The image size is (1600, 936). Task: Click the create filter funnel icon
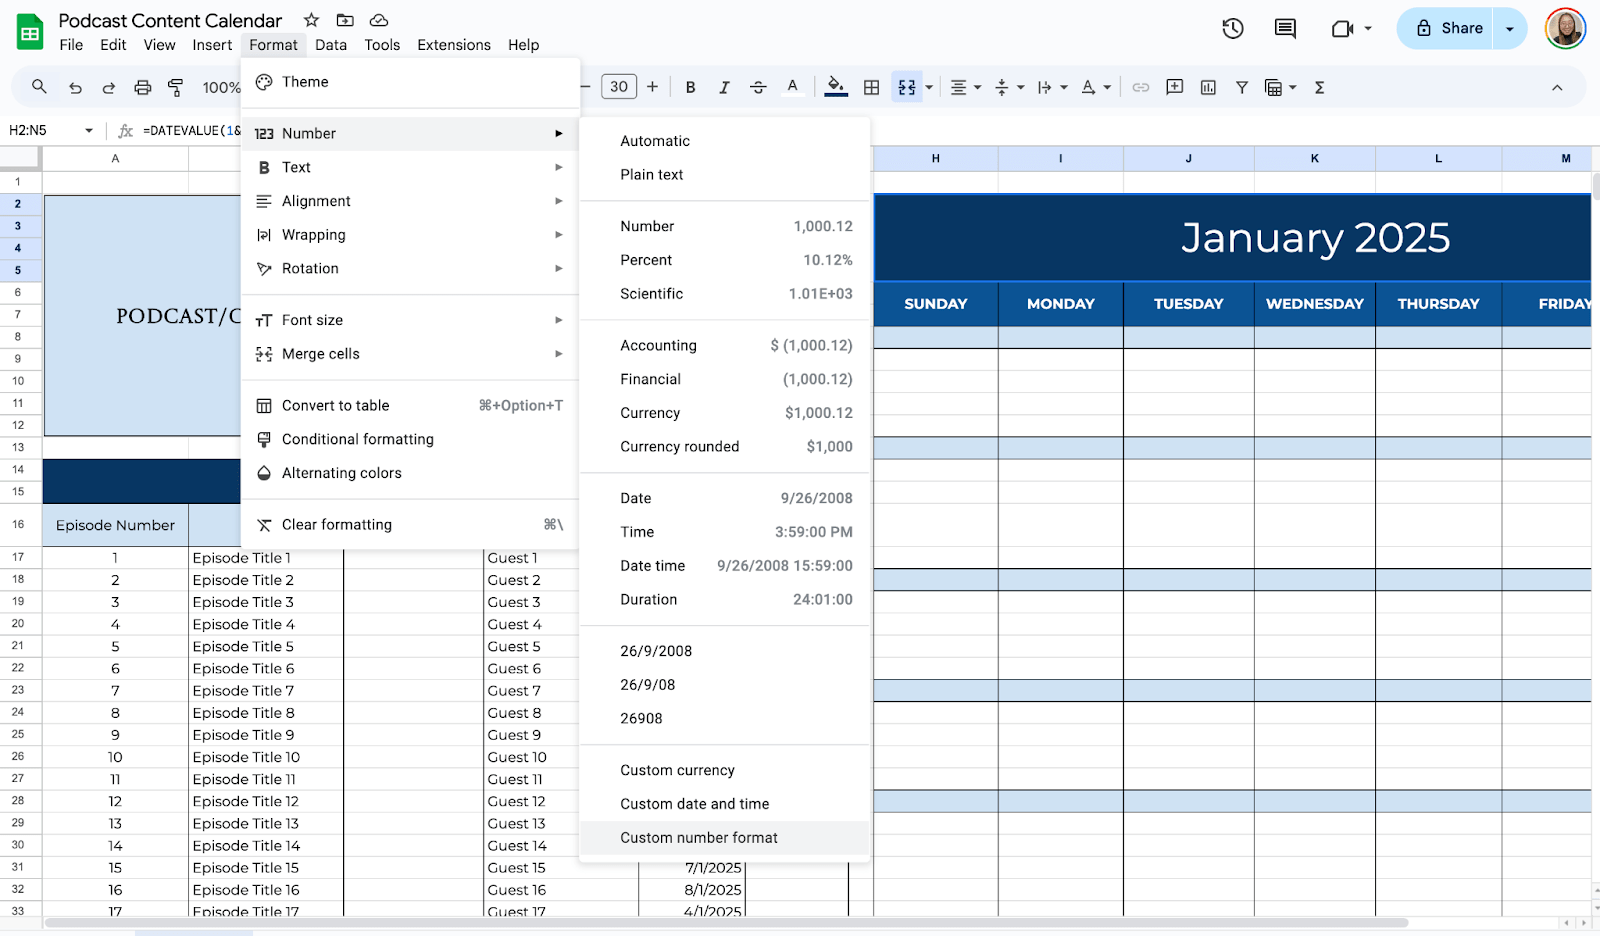1241,88
